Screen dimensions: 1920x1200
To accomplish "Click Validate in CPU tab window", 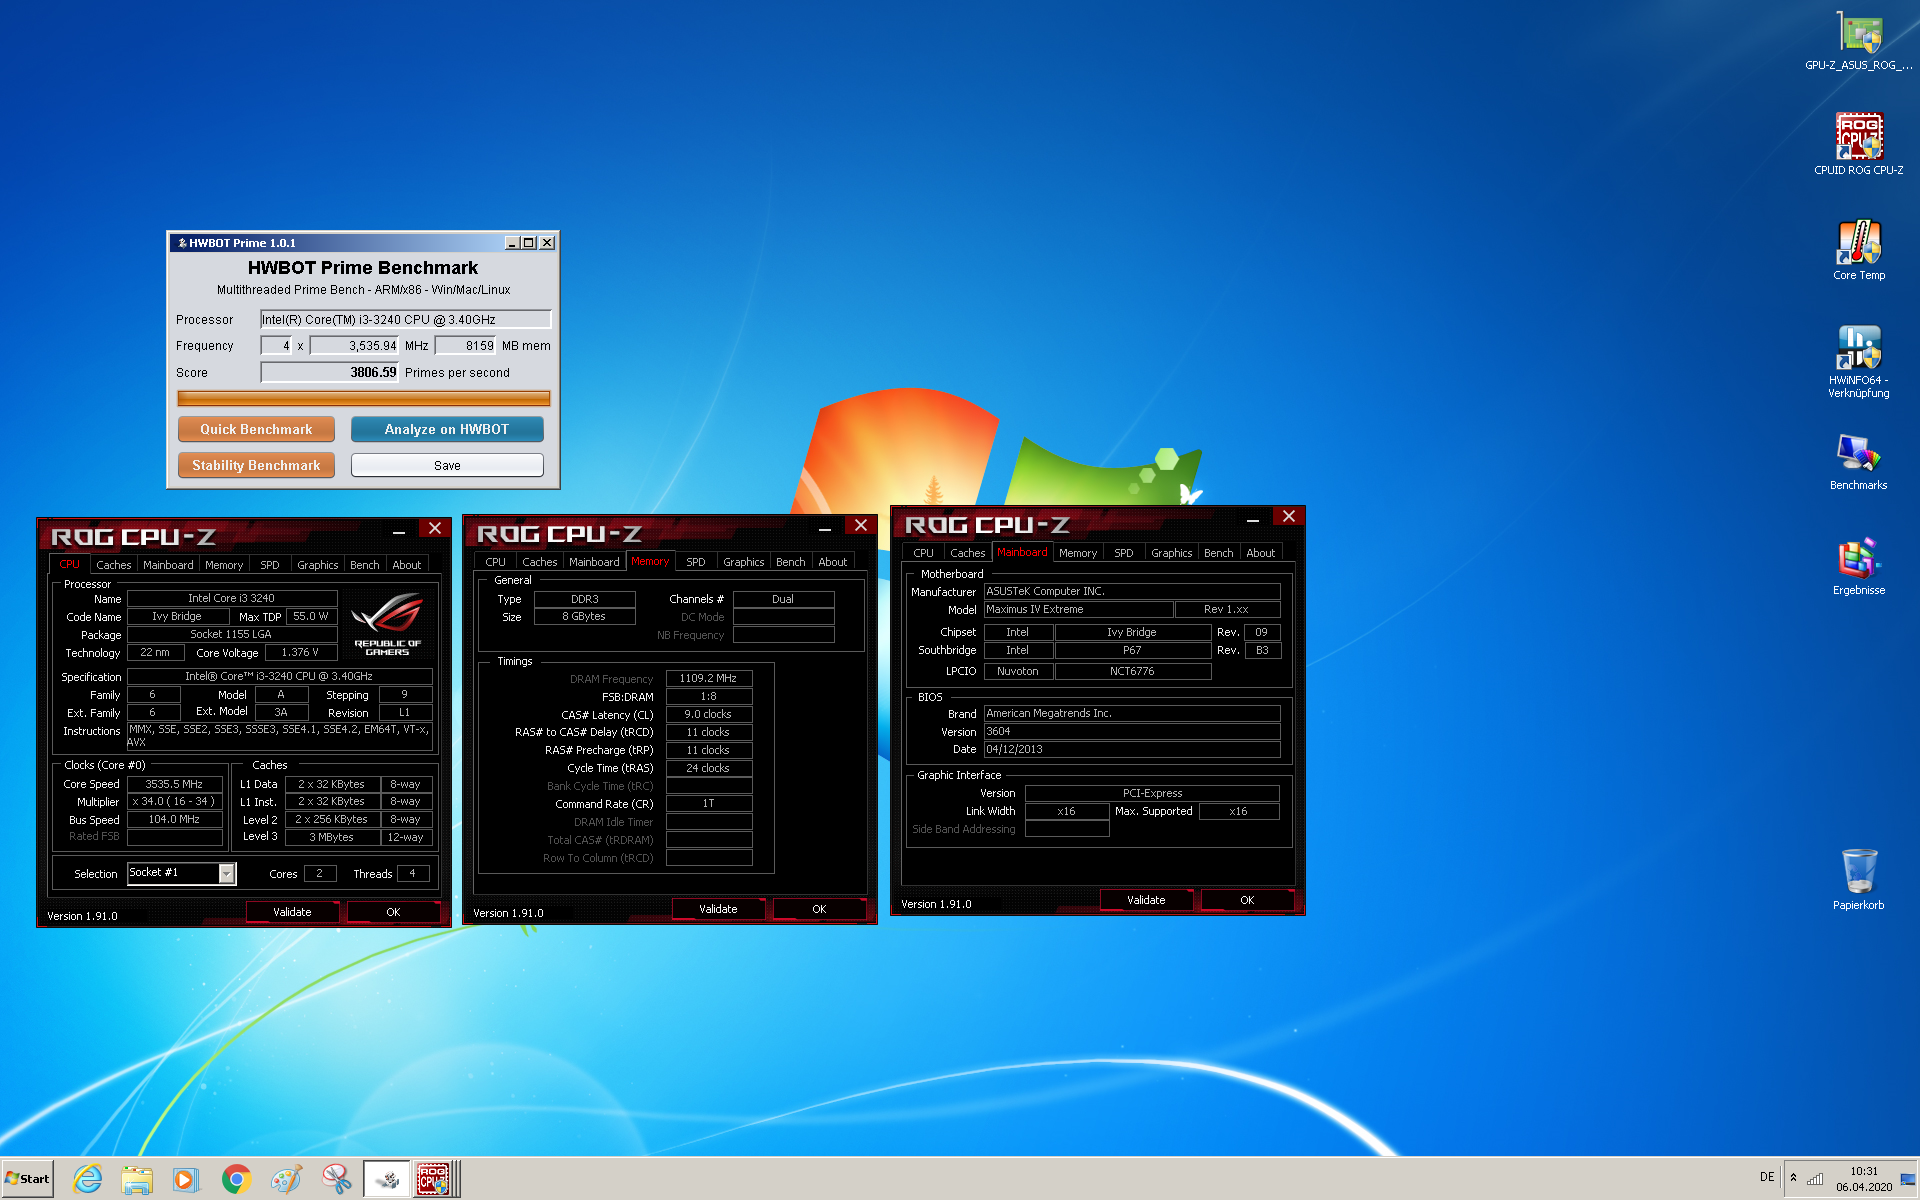I will (x=292, y=912).
